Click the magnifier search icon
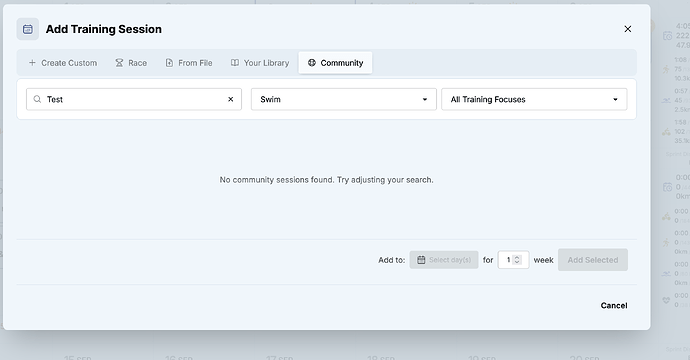This screenshot has height=360, width=690. click(x=37, y=99)
